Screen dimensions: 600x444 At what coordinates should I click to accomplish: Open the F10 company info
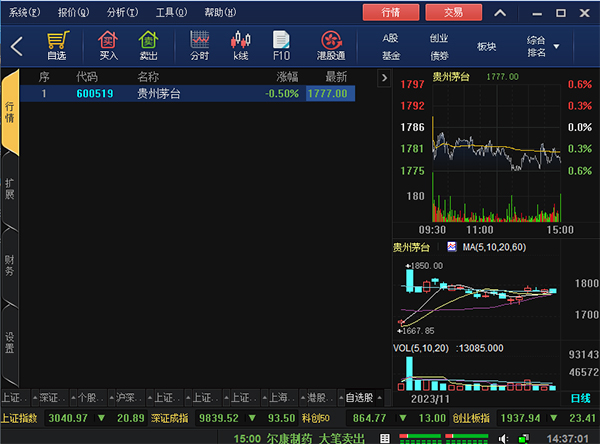click(281, 45)
